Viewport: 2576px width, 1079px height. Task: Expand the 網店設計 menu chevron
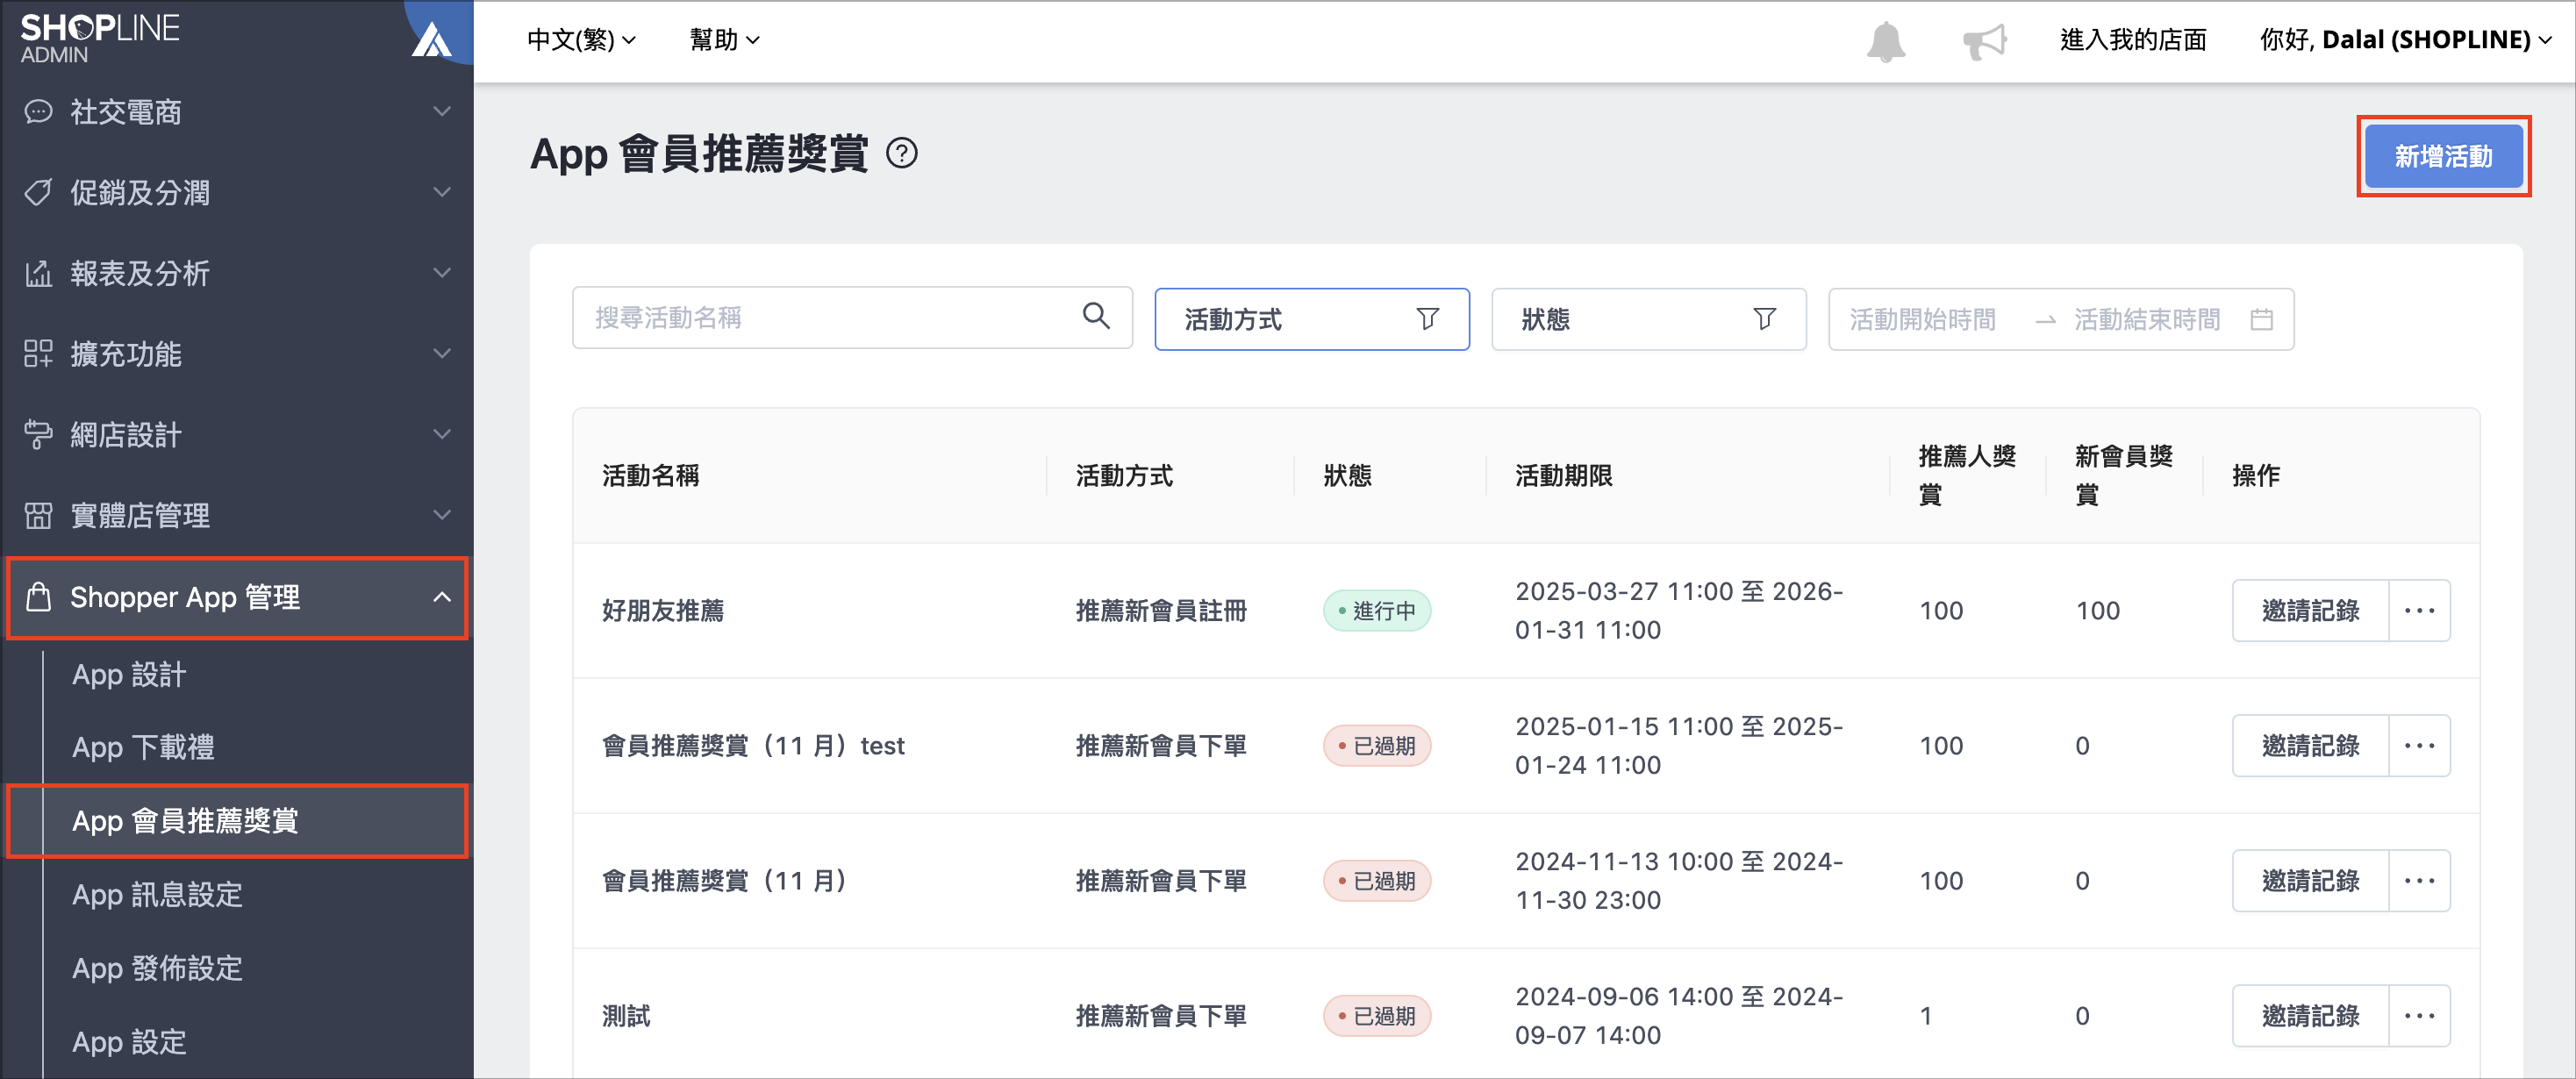click(441, 435)
